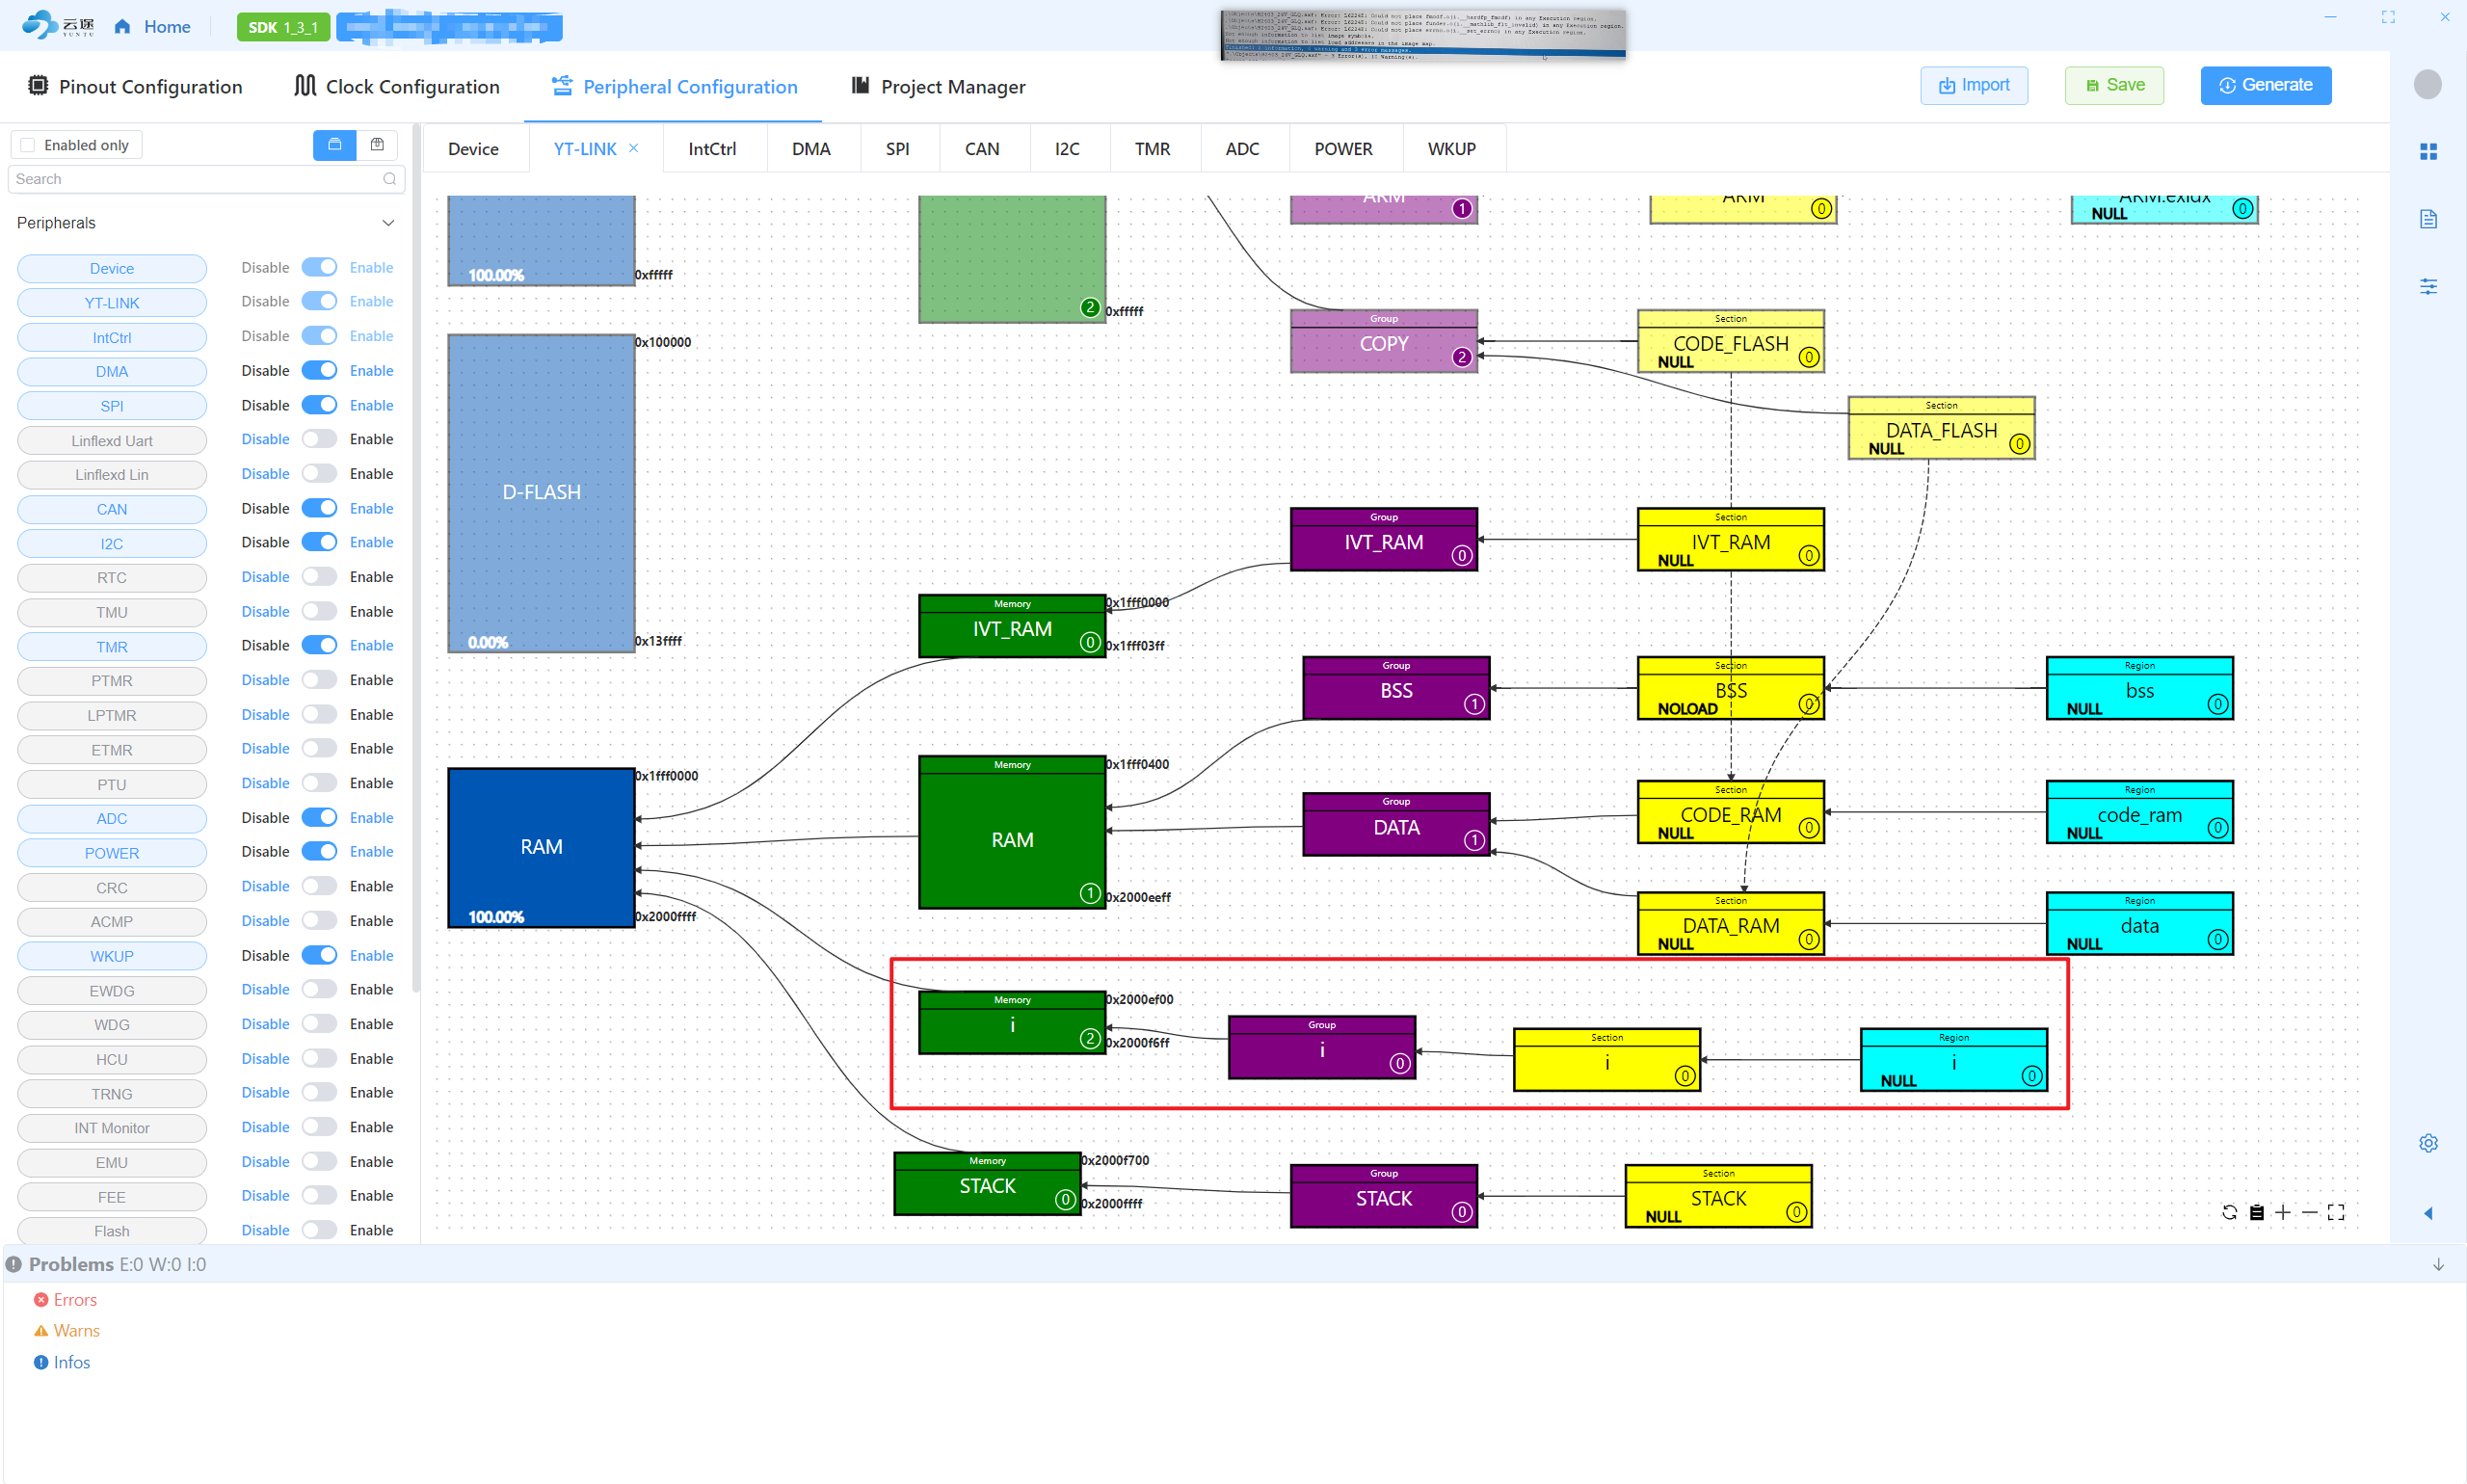Switch to the CAN tab
Screen dimensions: 2467x1484
pyautogui.click(x=982, y=149)
